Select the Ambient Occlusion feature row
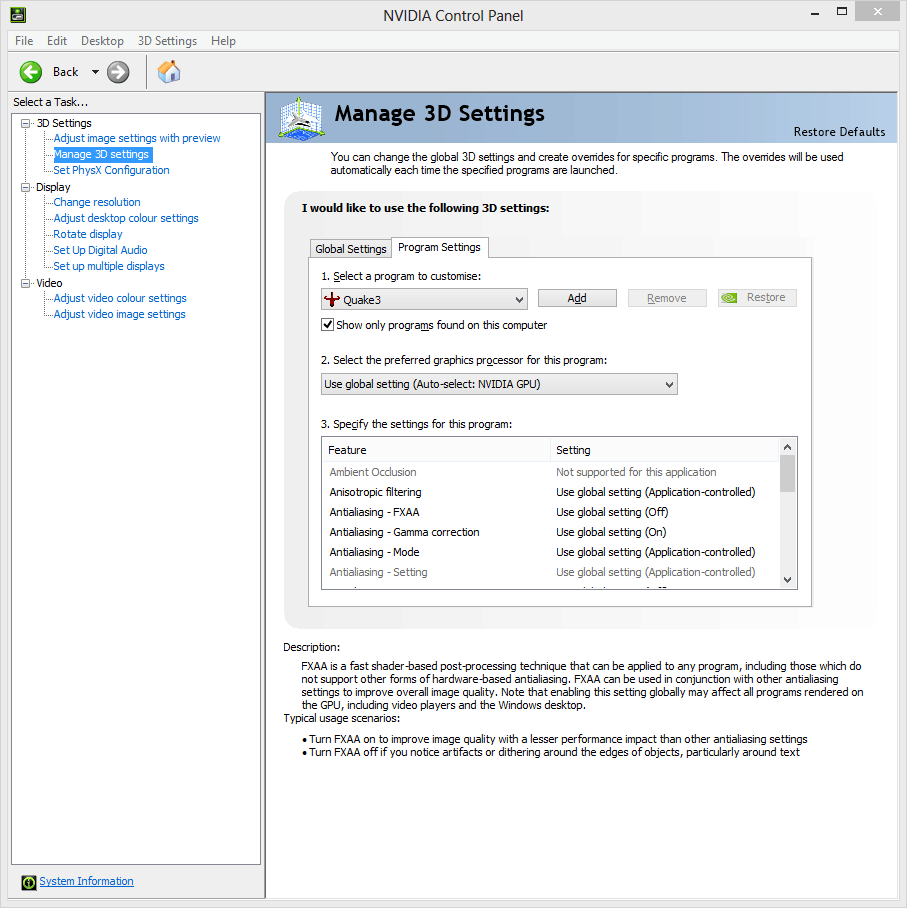The width and height of the screenshot is (907, 908). (x=550, y=472)
